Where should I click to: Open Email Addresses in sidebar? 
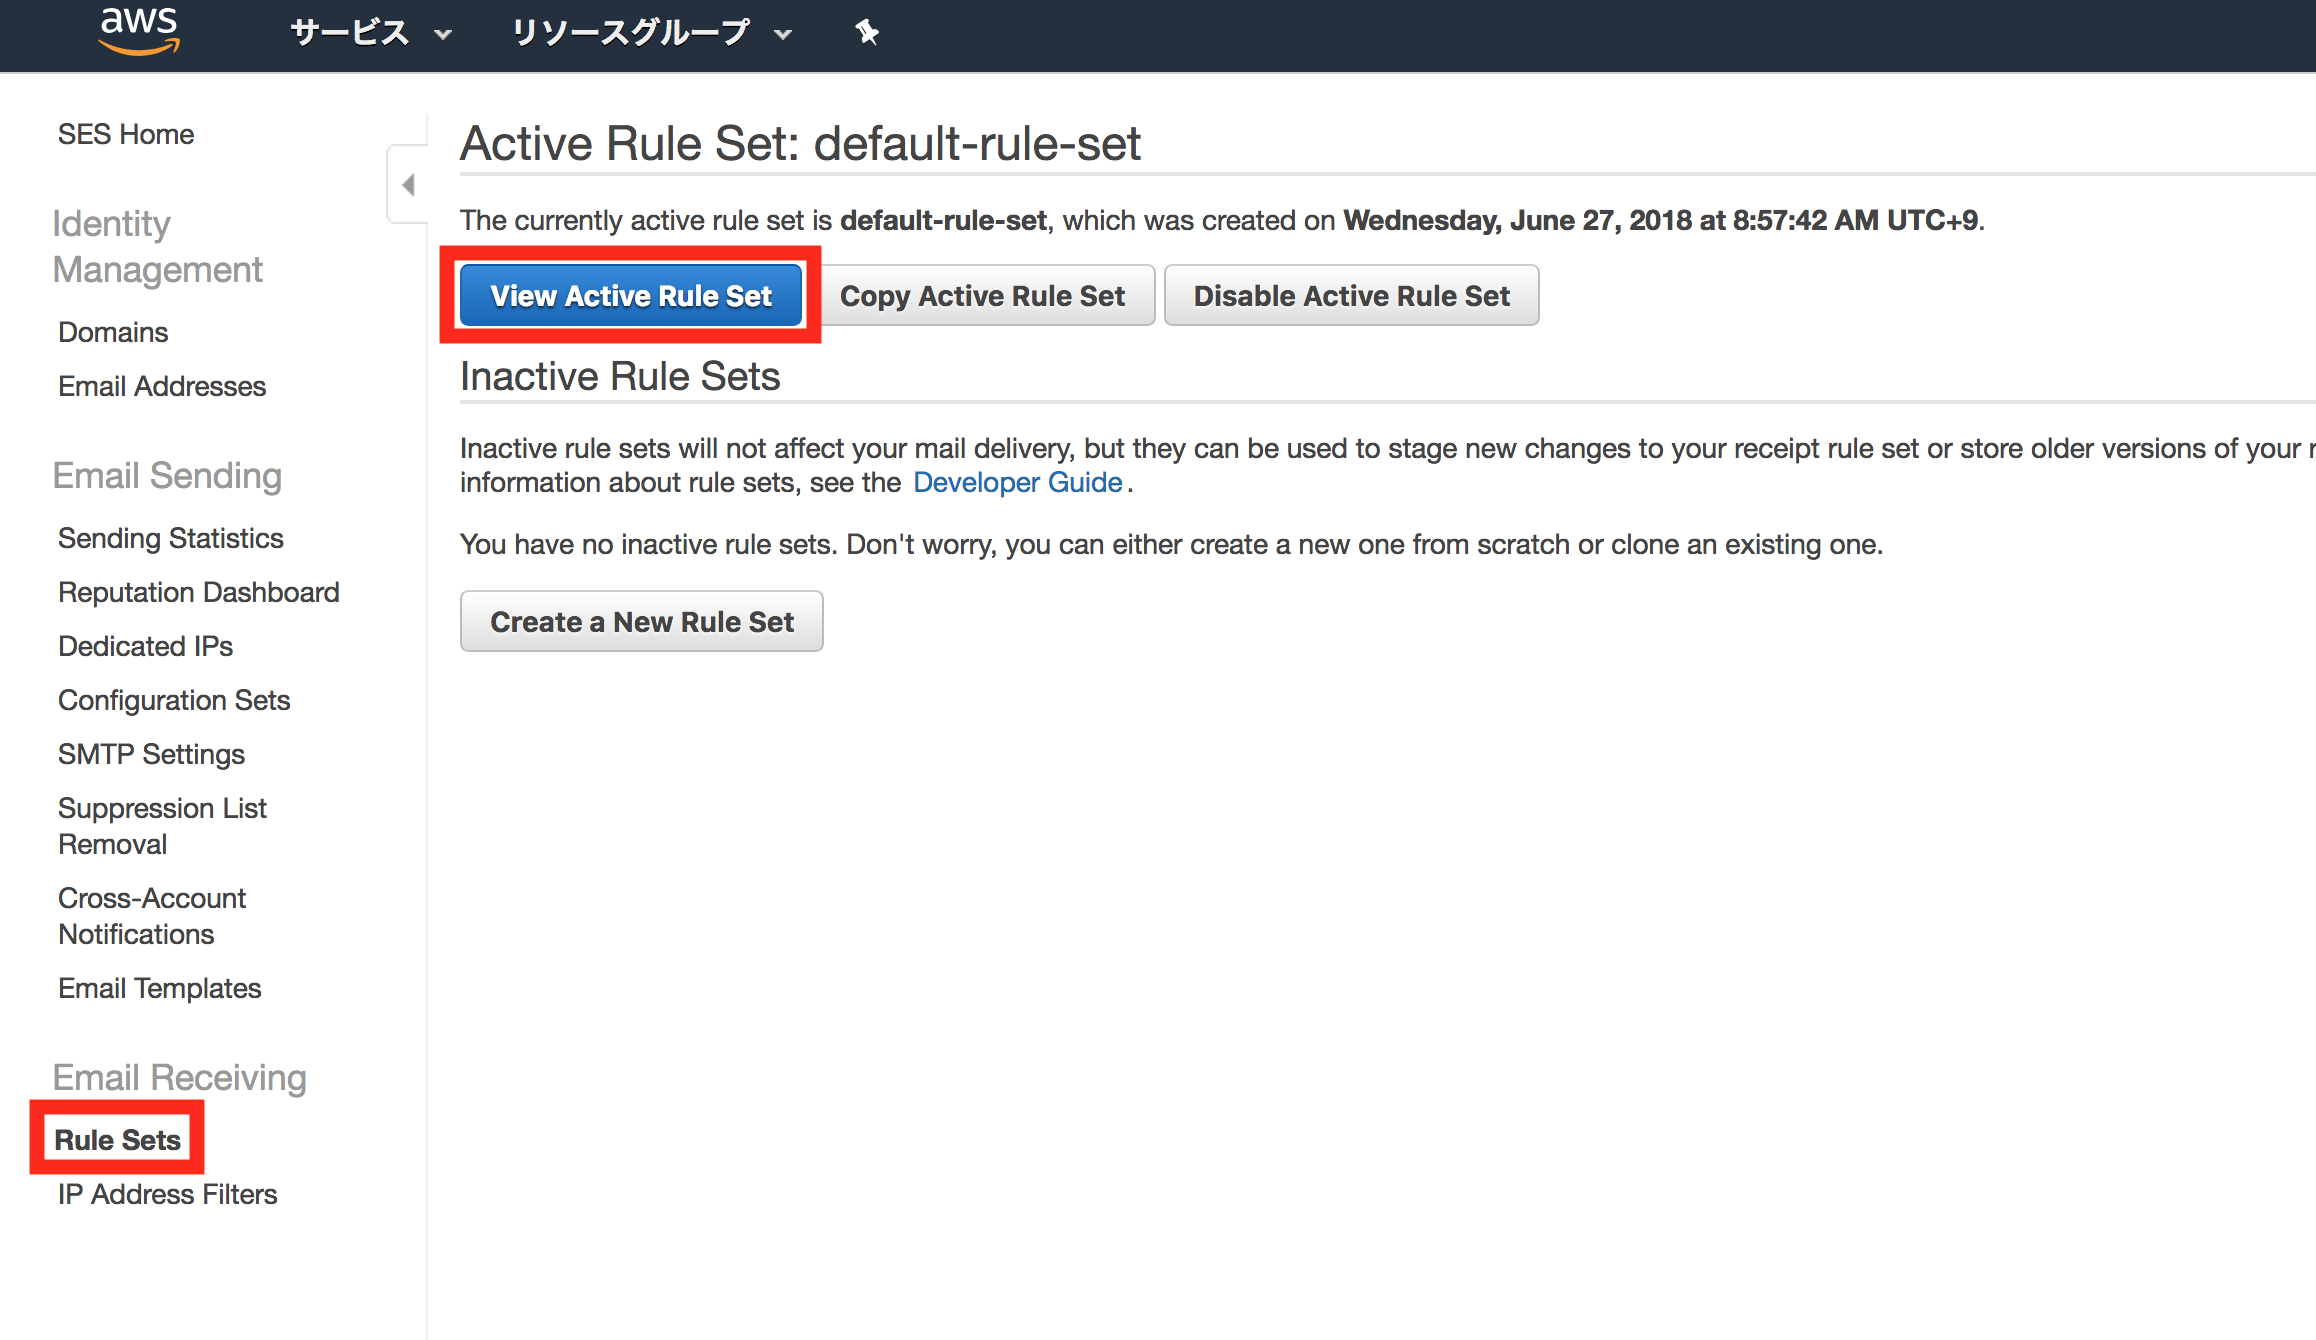pyautogui.click(x=162, y=386)
